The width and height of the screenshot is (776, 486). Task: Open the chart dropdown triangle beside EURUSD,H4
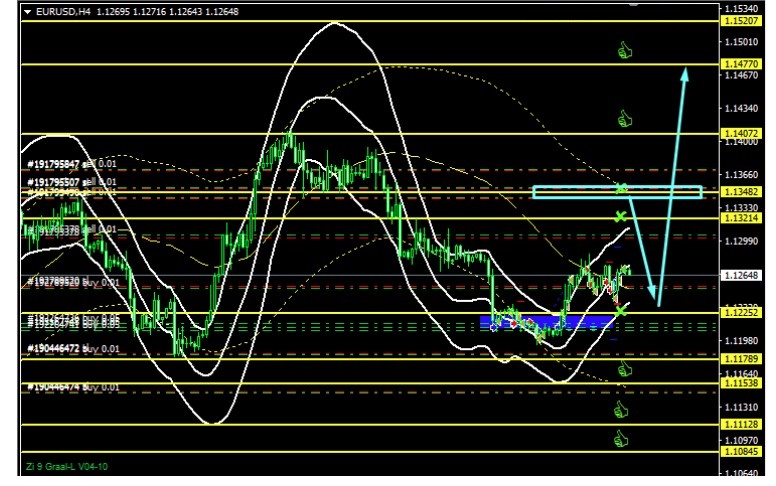pos(27,11)
